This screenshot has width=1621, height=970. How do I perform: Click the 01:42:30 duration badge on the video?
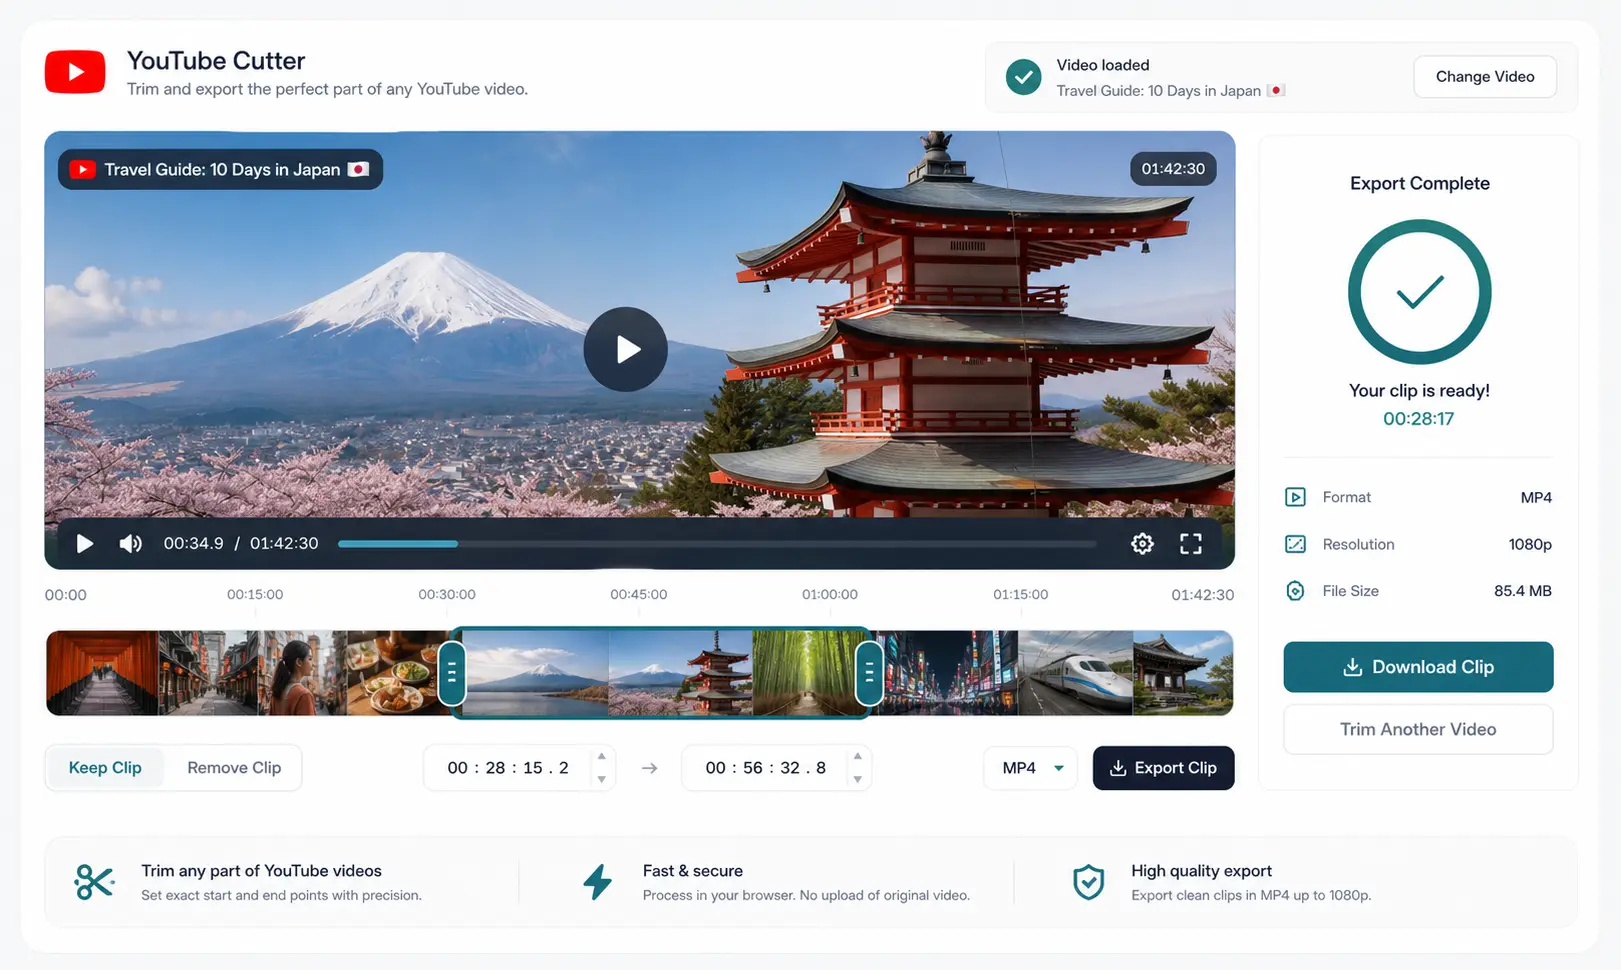coord(1173,169)
